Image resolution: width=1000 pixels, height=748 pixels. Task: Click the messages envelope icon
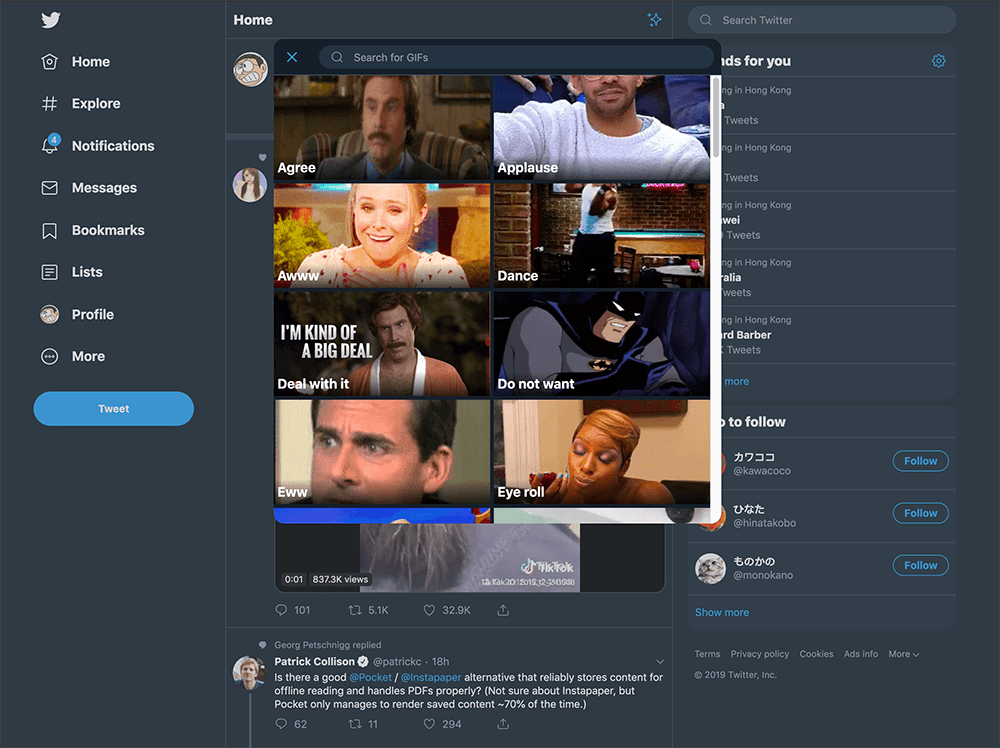[50, 188]
